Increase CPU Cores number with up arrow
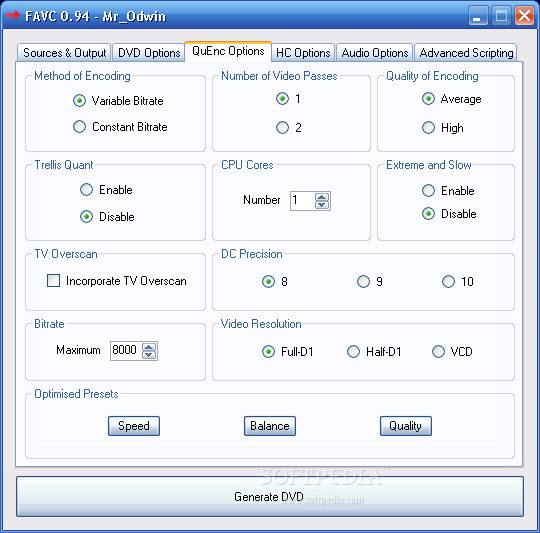 click(322, 197)
